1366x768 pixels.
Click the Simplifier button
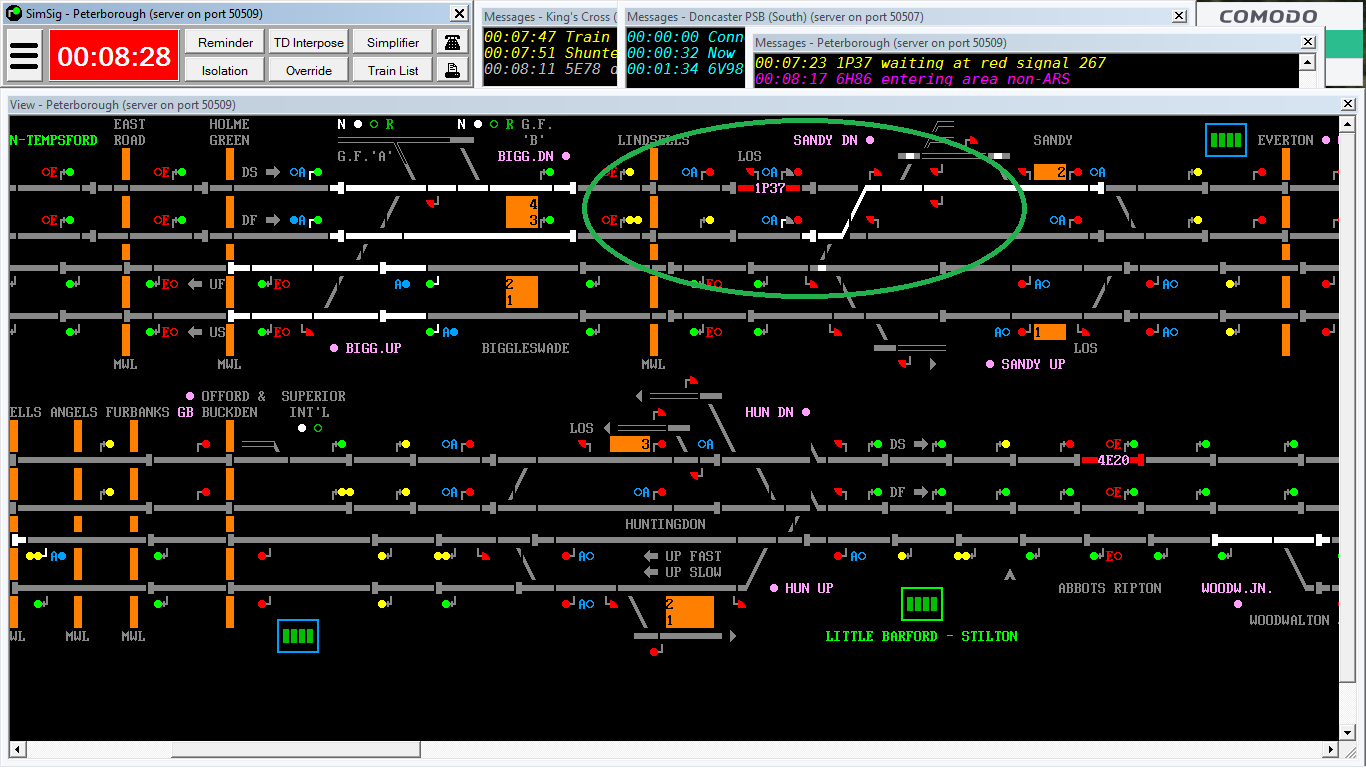pyautogui.click(x=393, y=42)
